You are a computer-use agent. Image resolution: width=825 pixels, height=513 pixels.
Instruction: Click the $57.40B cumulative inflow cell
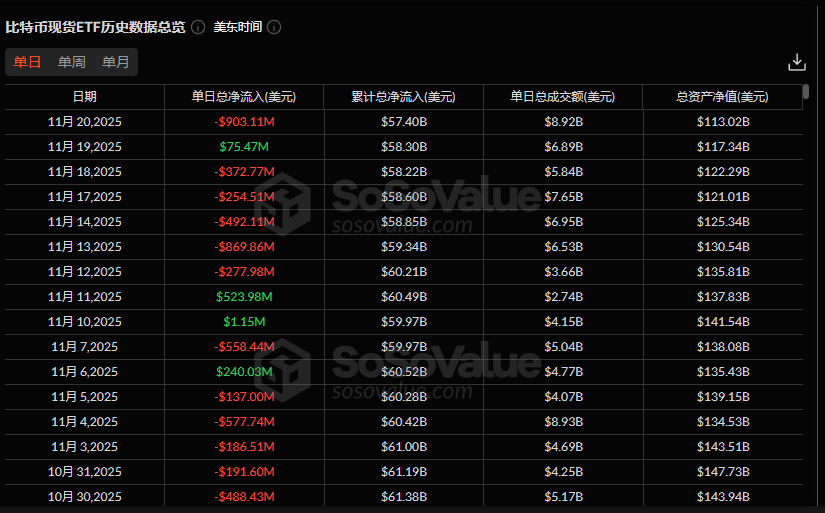tap(404, 122)
